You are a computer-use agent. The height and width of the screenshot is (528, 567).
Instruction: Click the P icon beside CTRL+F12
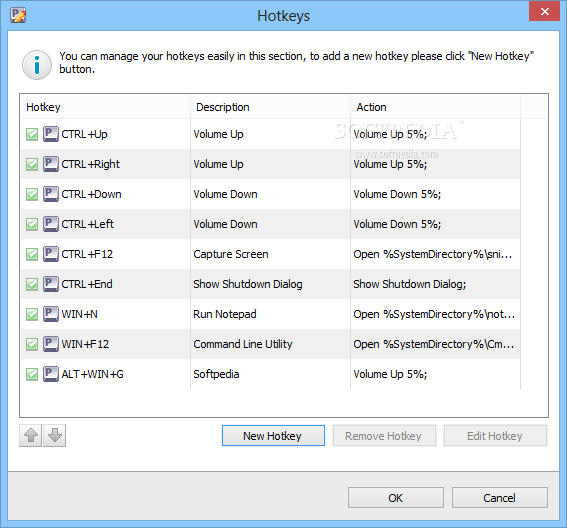coord(51,254)
